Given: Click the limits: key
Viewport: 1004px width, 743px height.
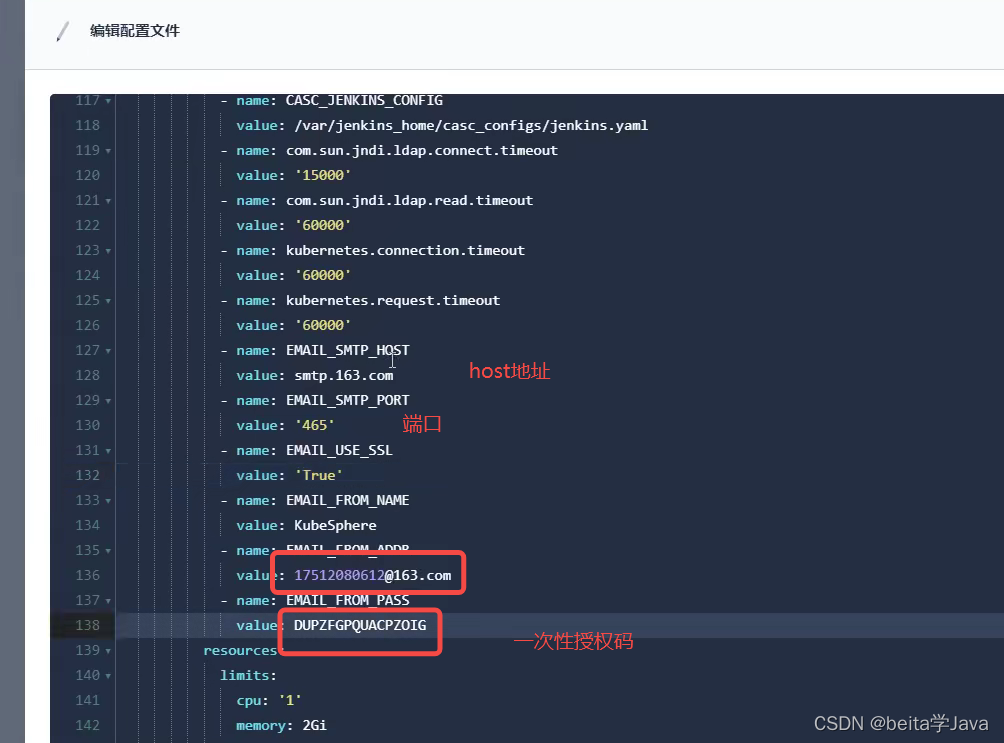Looking at the screenshot, I should (x=248, y=675).
